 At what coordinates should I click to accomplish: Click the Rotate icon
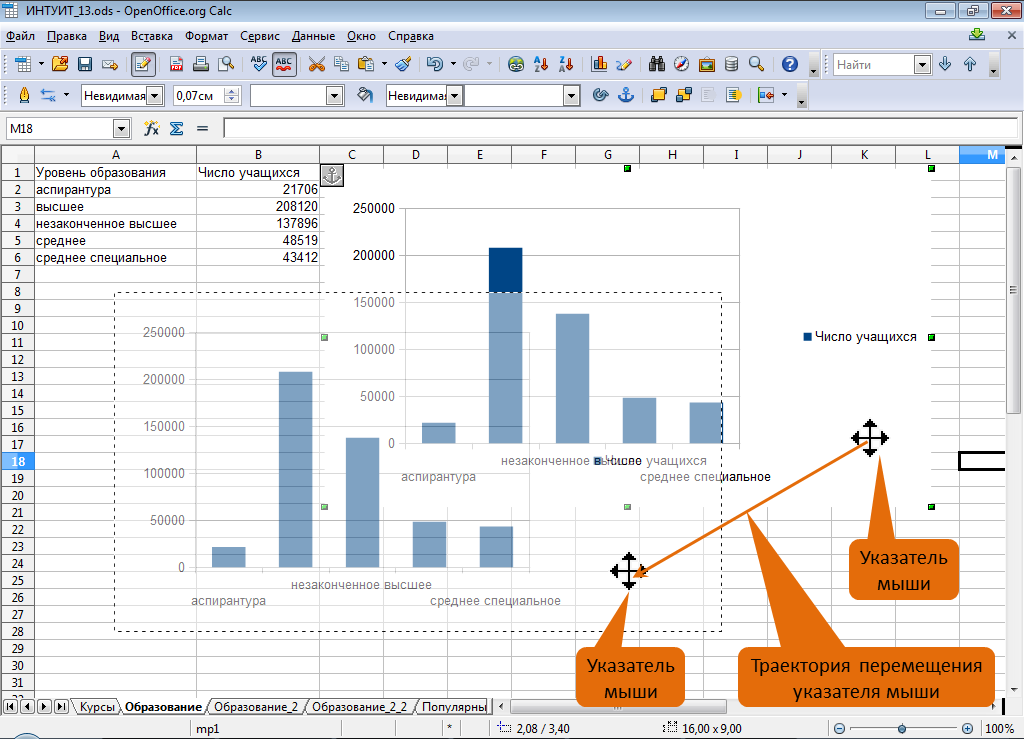click(x=600, y=95)
